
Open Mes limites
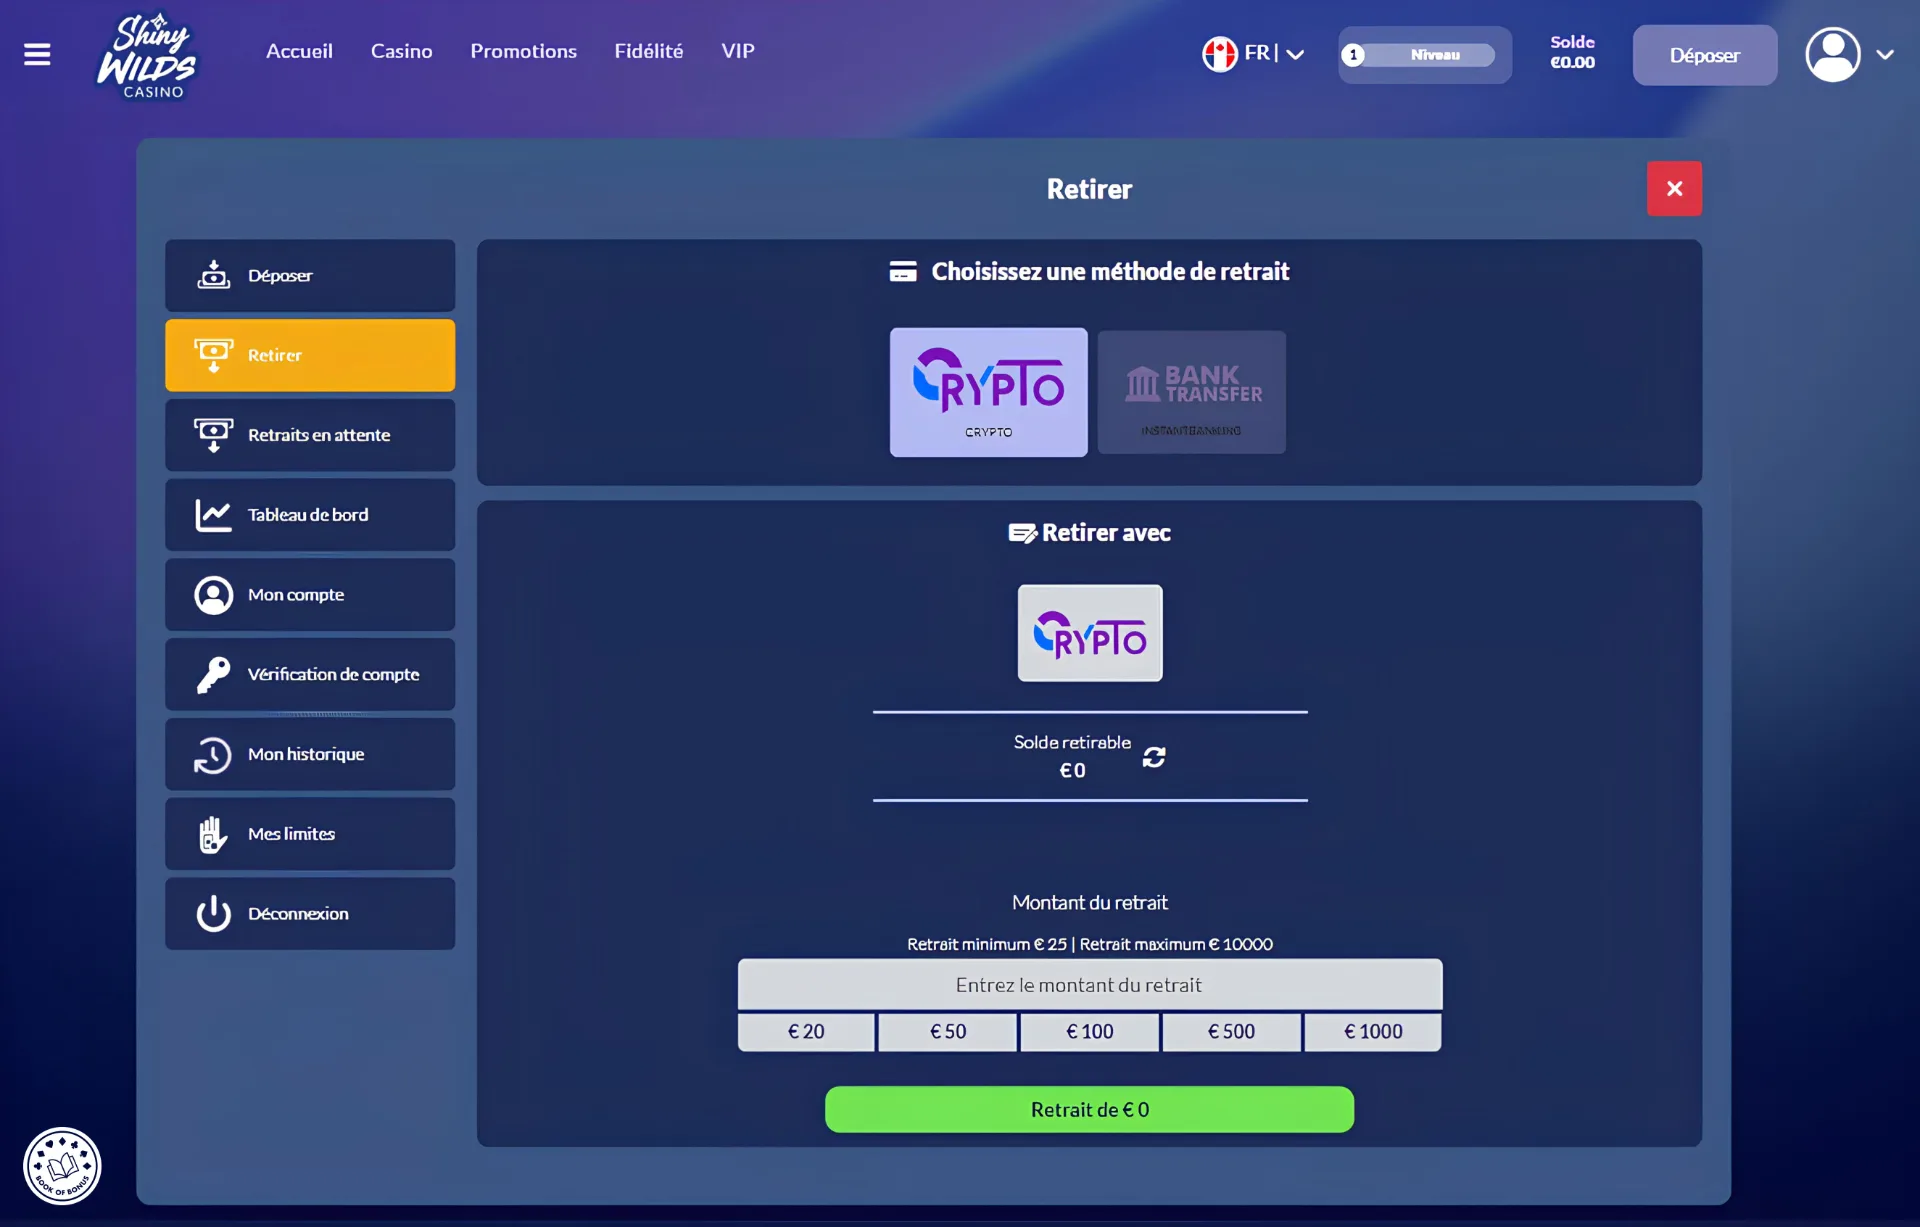pyautogui.click(x=310, y=834)
